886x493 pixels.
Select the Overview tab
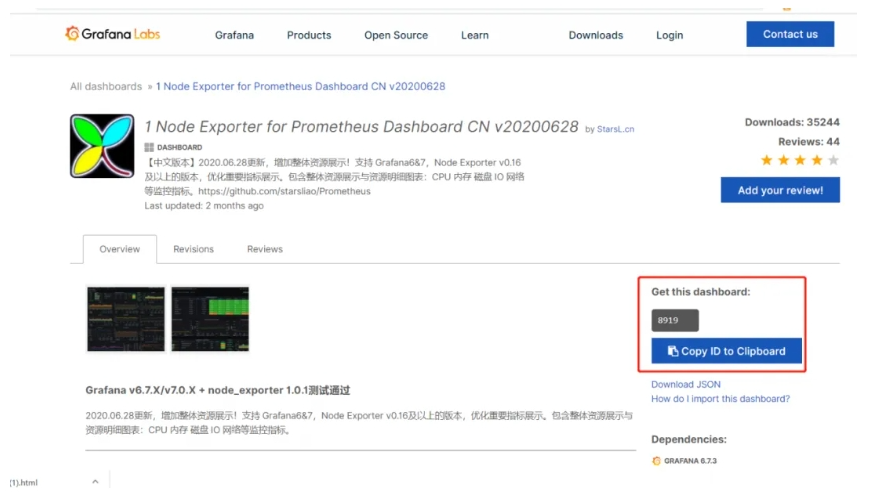pyautogui.click(x=120, y=249)
